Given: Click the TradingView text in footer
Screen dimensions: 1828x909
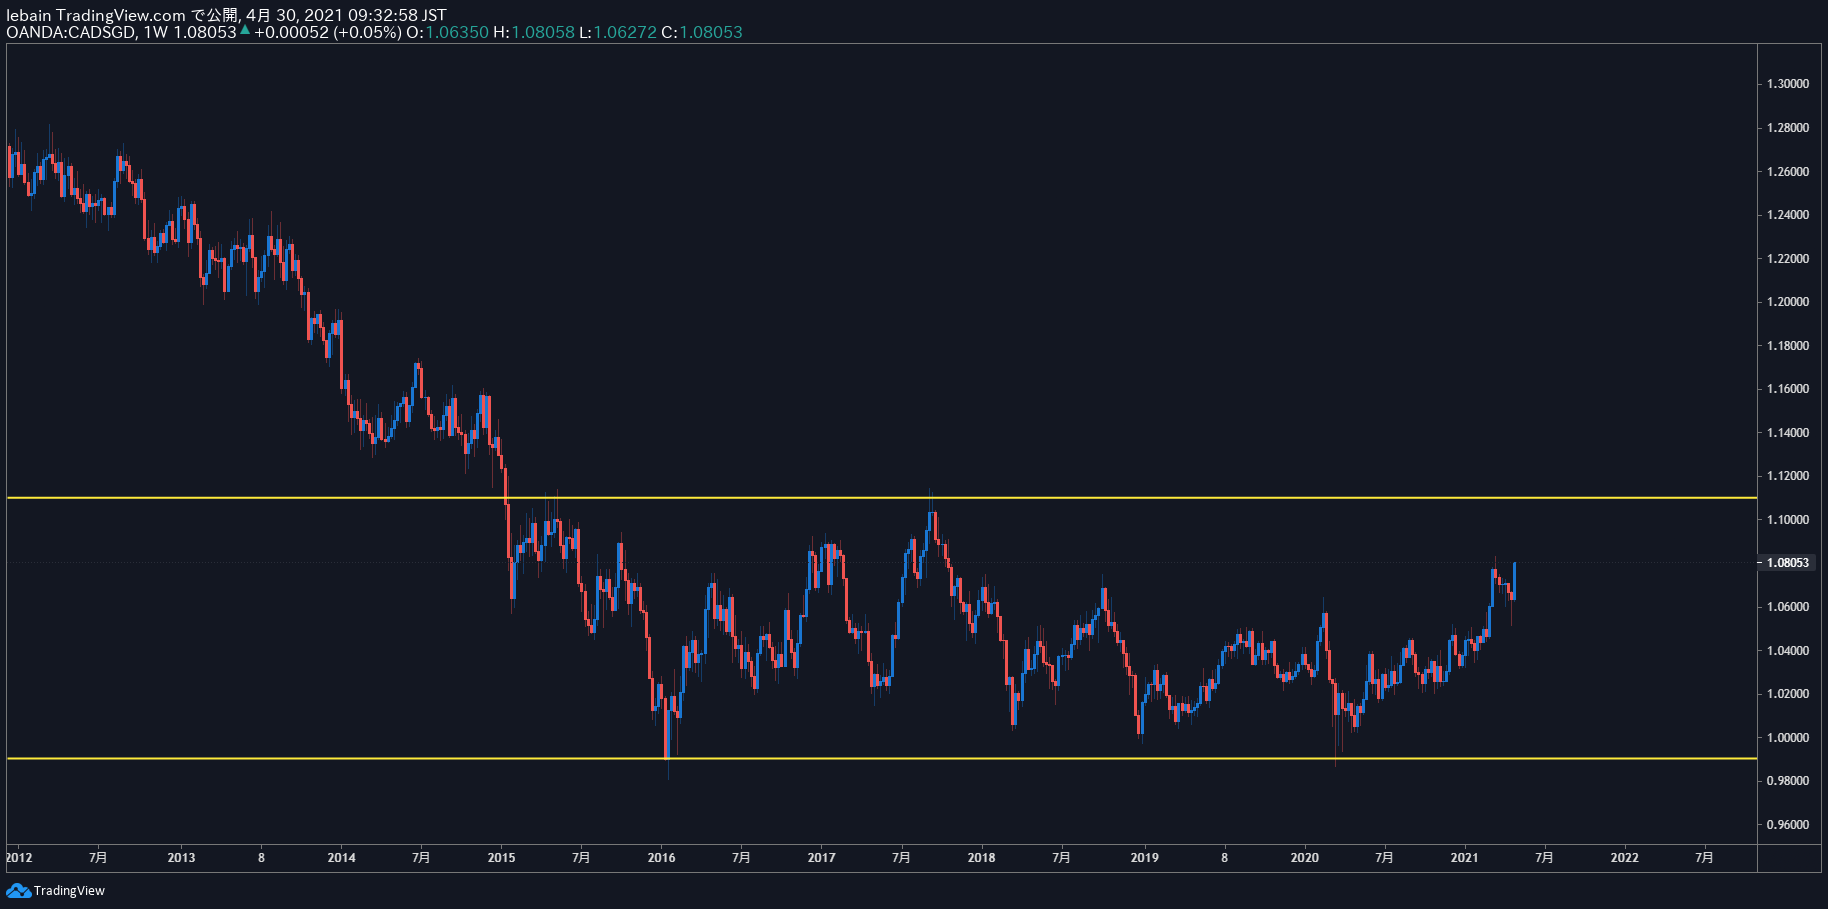Looking at the screenshot, I should coord(69,891).
